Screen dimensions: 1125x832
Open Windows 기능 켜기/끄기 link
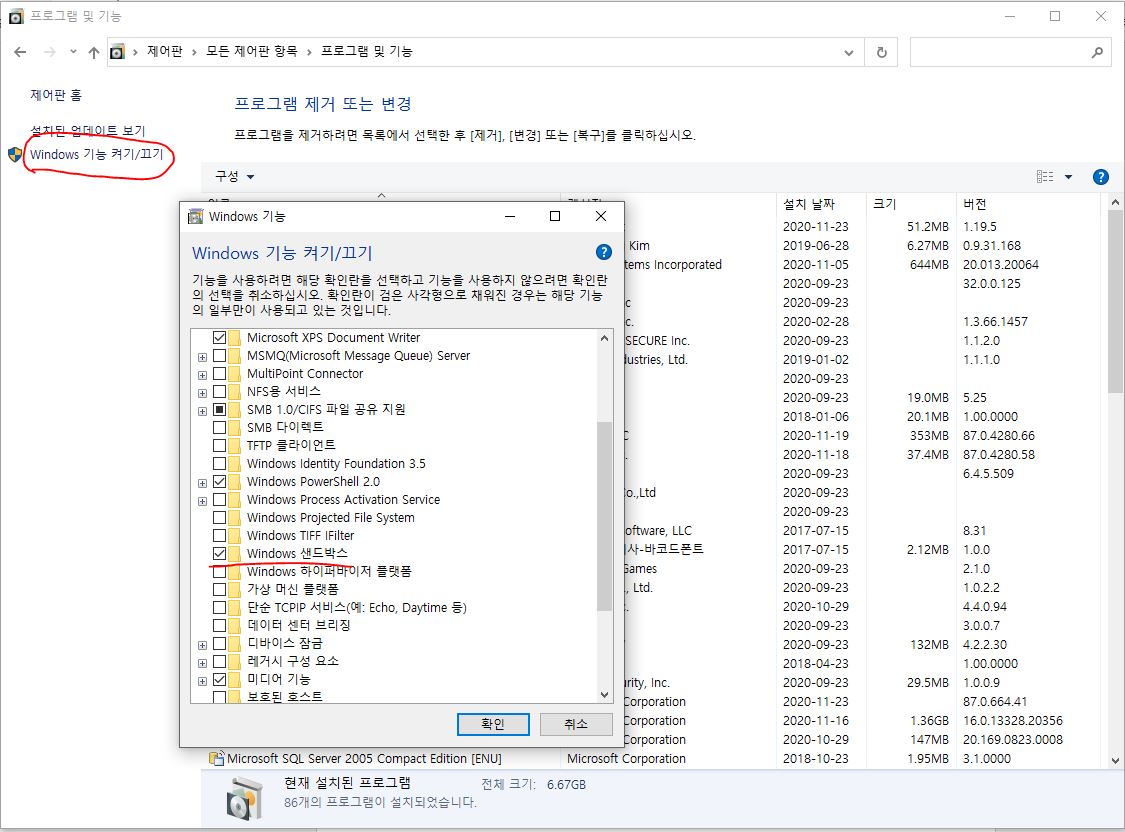(x=97, y=154)
